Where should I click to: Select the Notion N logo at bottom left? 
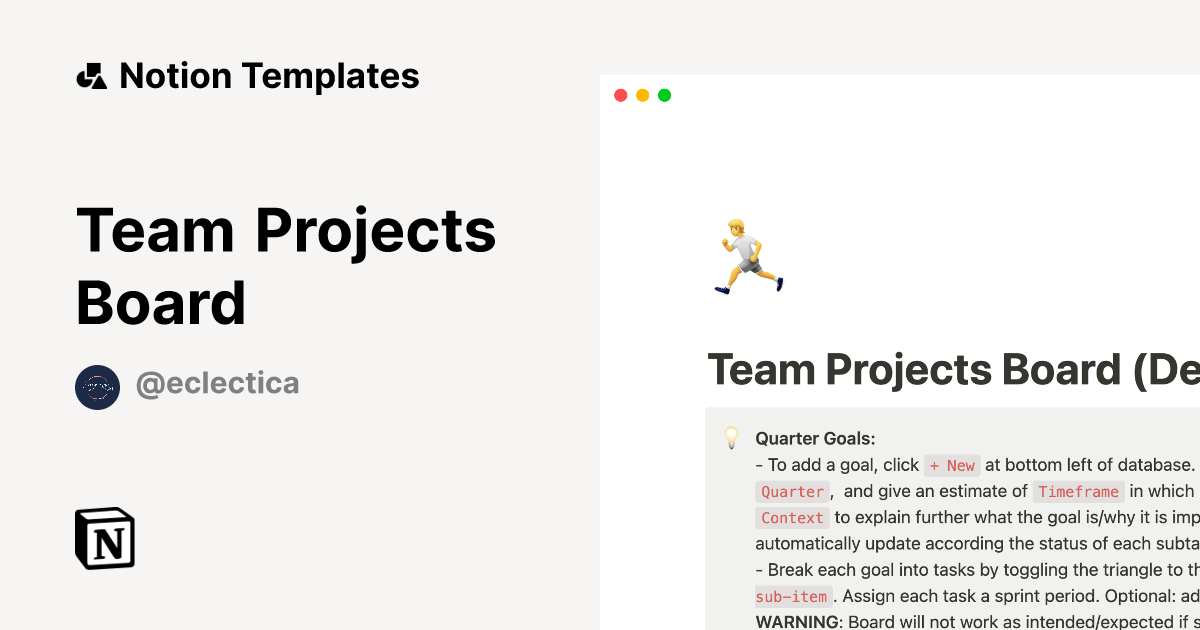[105, 539]
